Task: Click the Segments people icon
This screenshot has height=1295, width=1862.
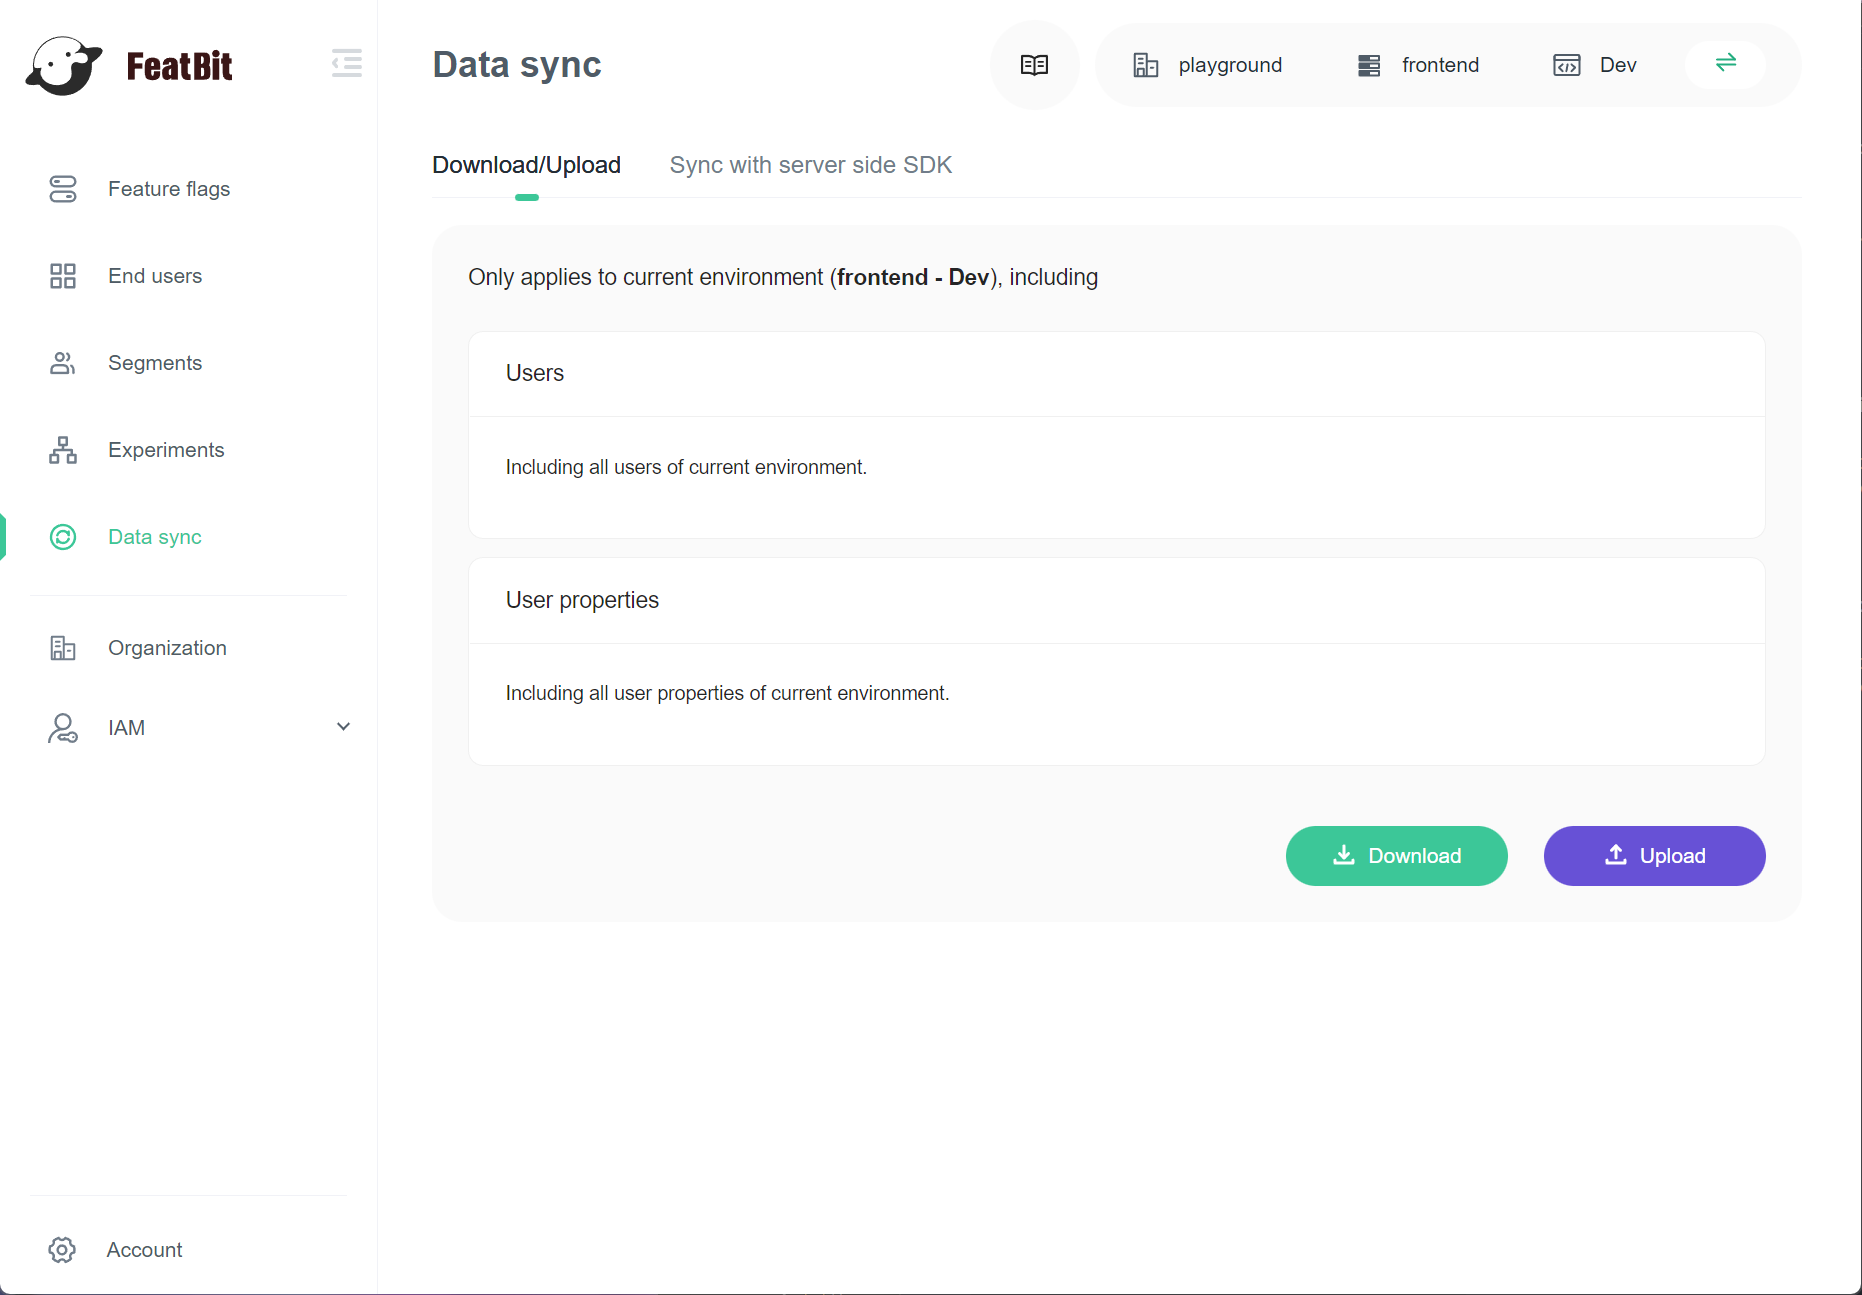Action: click(x=63, y=363)
